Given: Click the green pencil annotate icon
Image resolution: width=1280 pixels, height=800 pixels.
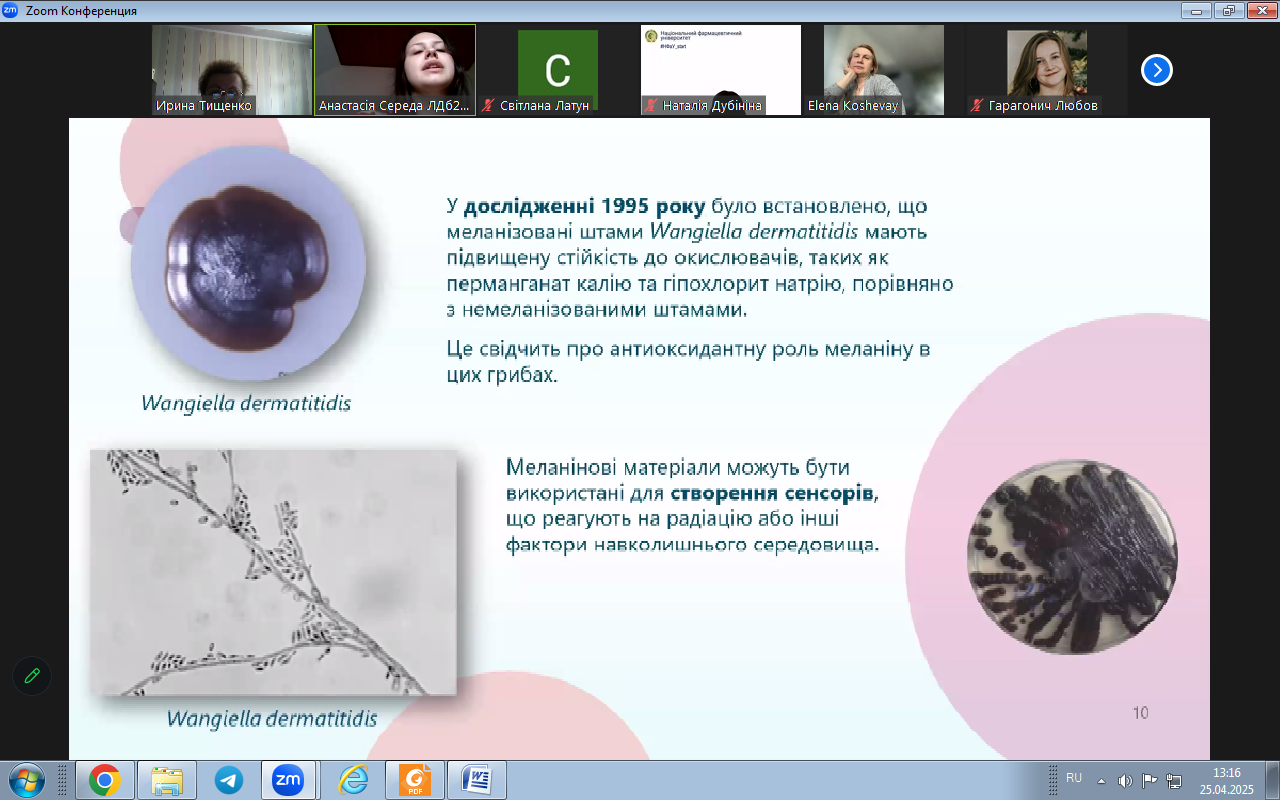Looking at the screenshot, I should point(32,676).
